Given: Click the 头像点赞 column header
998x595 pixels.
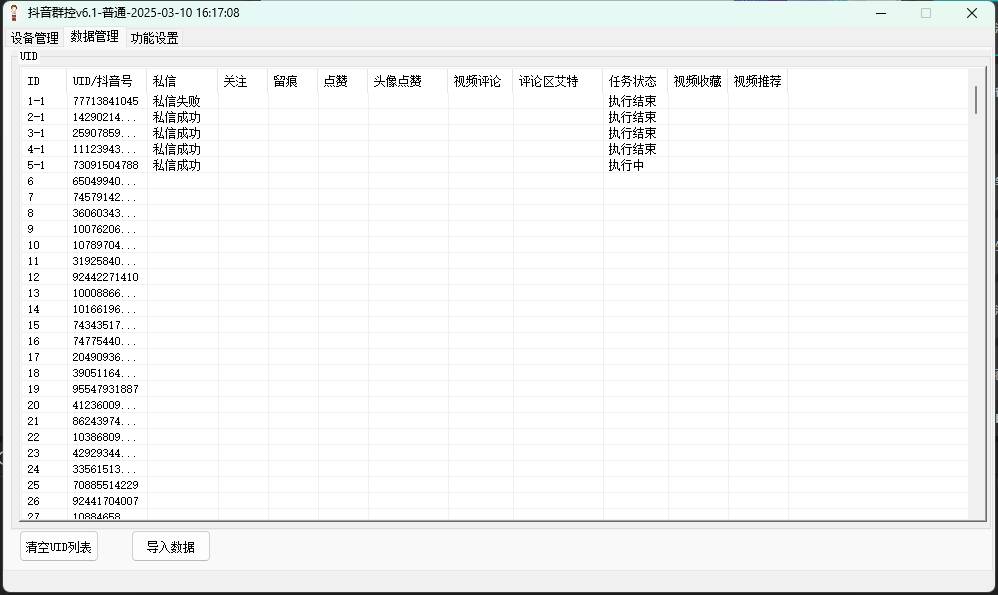Looking at the screenshot, I should 396,81.
